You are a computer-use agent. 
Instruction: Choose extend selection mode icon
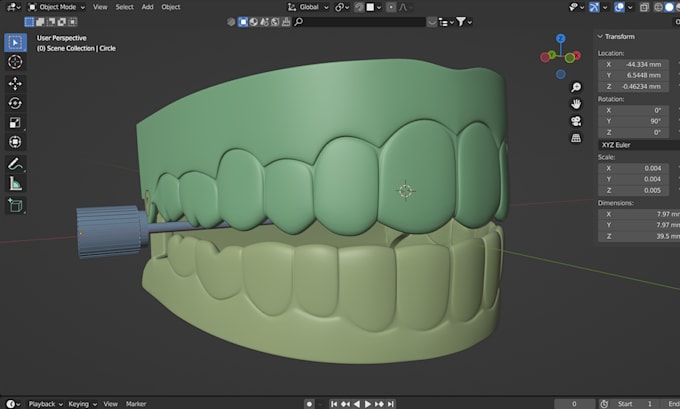pos(40,22)
